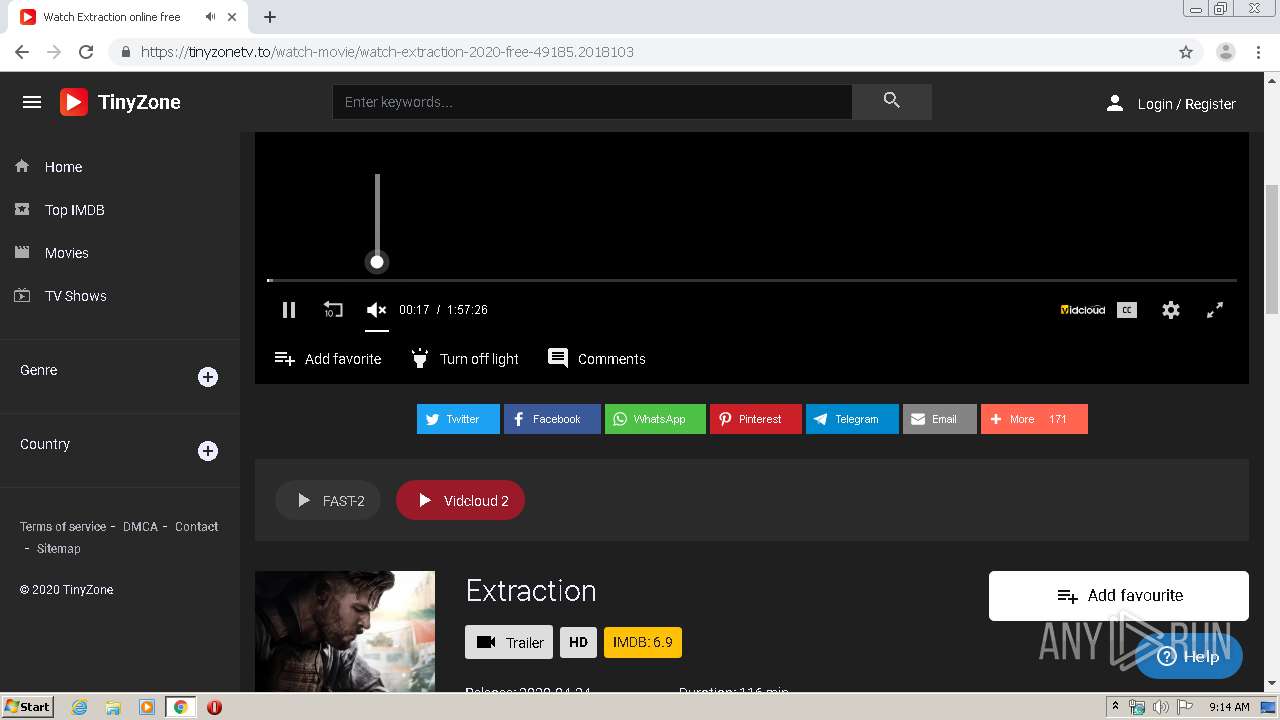Open Terms of service

[x=63, y=526]
